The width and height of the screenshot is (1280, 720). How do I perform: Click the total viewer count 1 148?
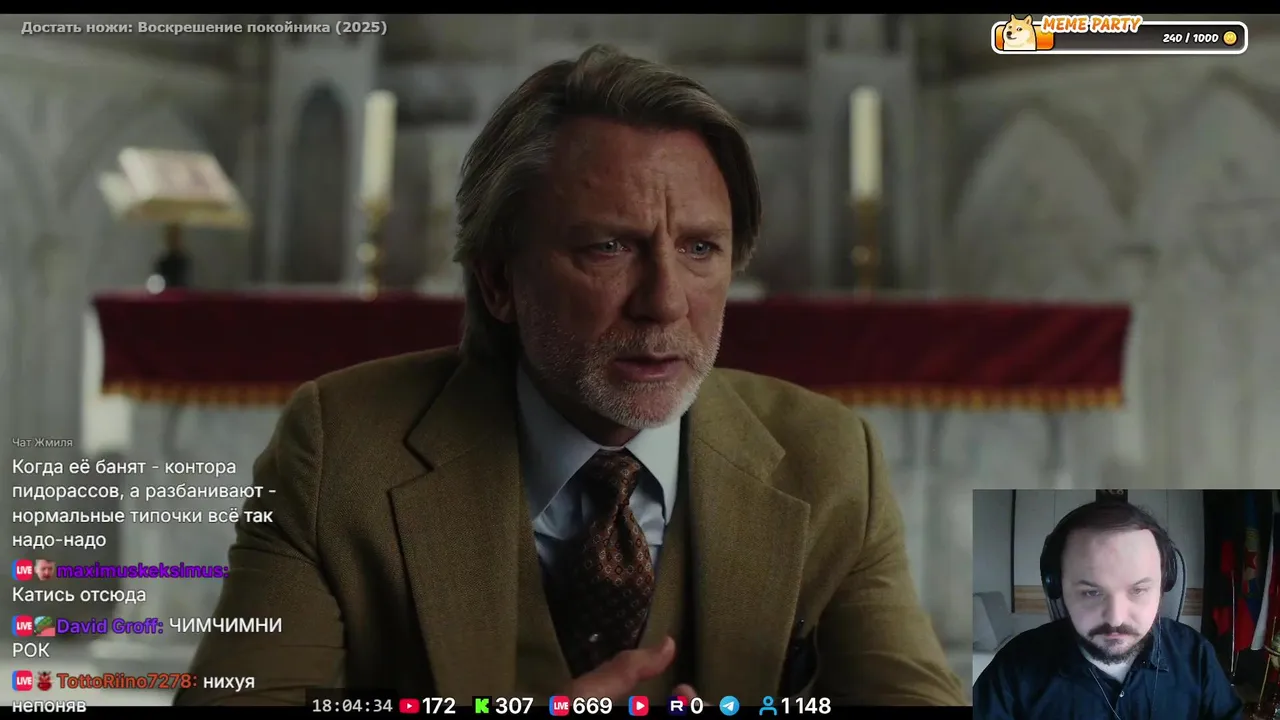pyautogui.click(x=806, y=706)
